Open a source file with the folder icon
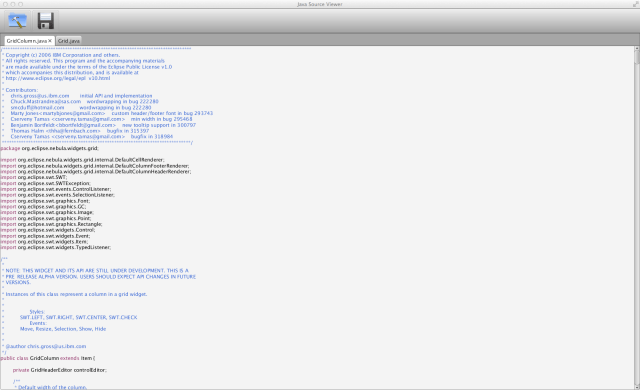Screen dimensions: 640x390 pos(17,21)
